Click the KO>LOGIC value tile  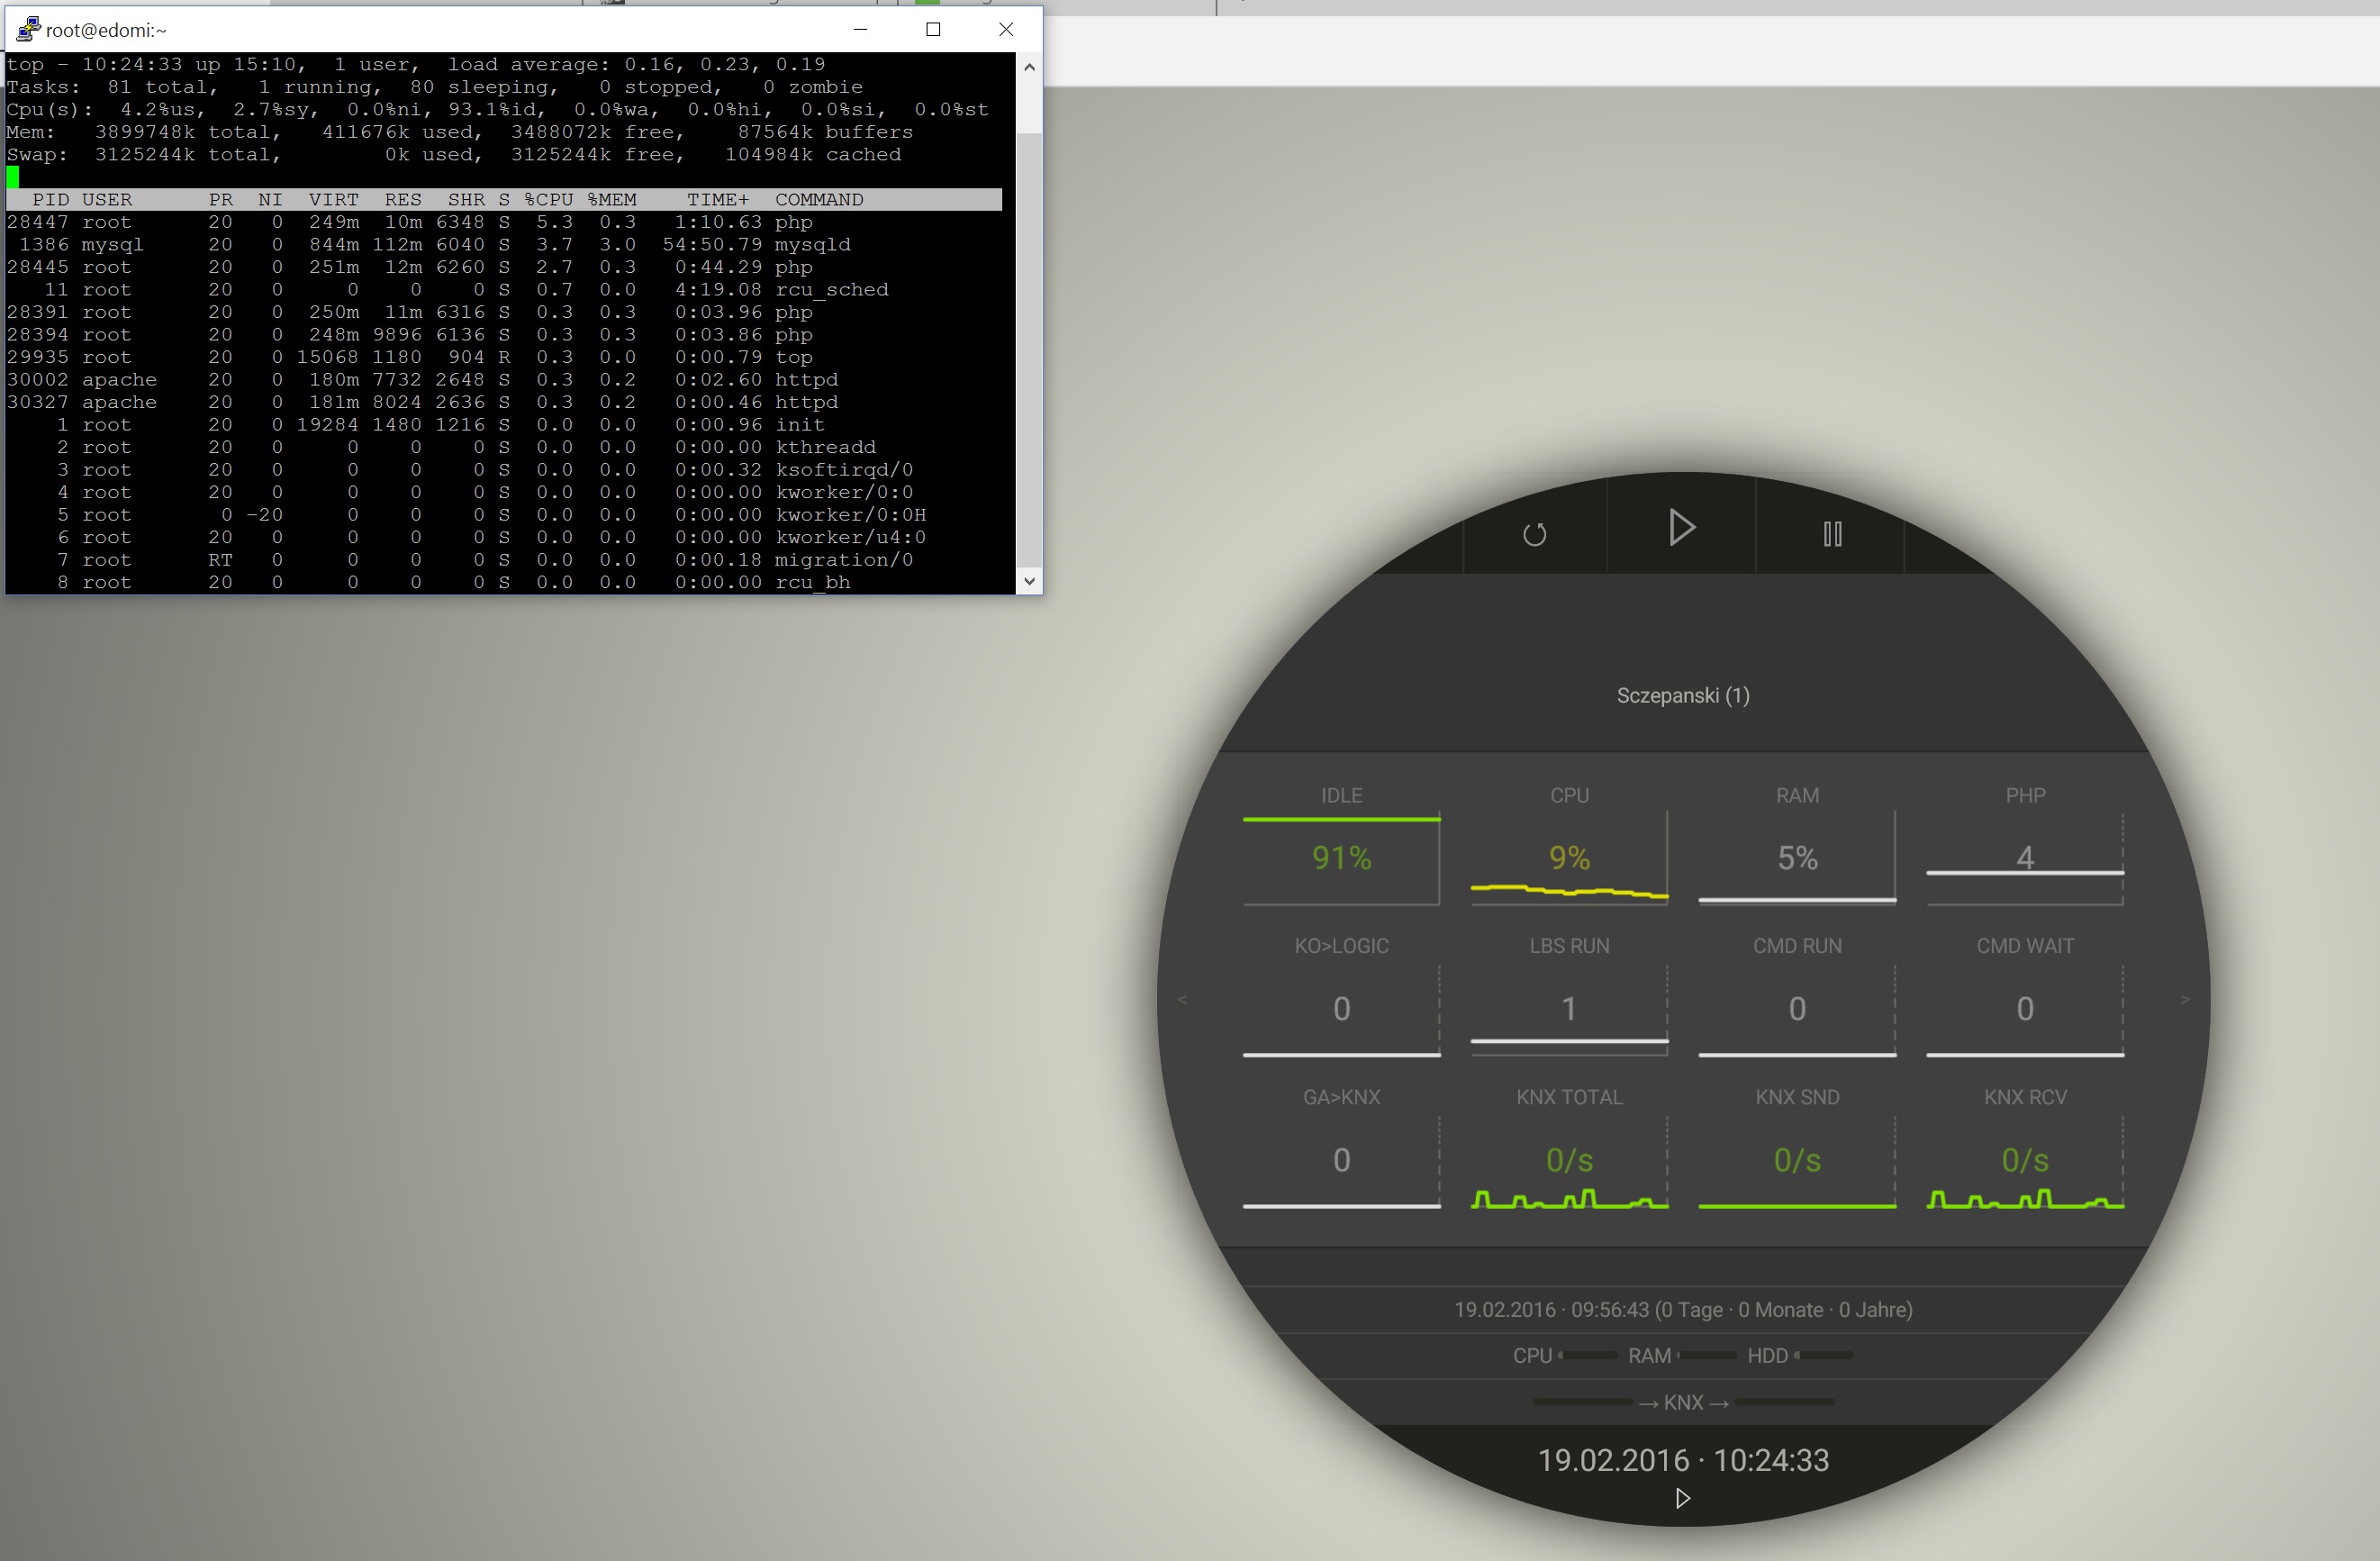(1341, 996)
